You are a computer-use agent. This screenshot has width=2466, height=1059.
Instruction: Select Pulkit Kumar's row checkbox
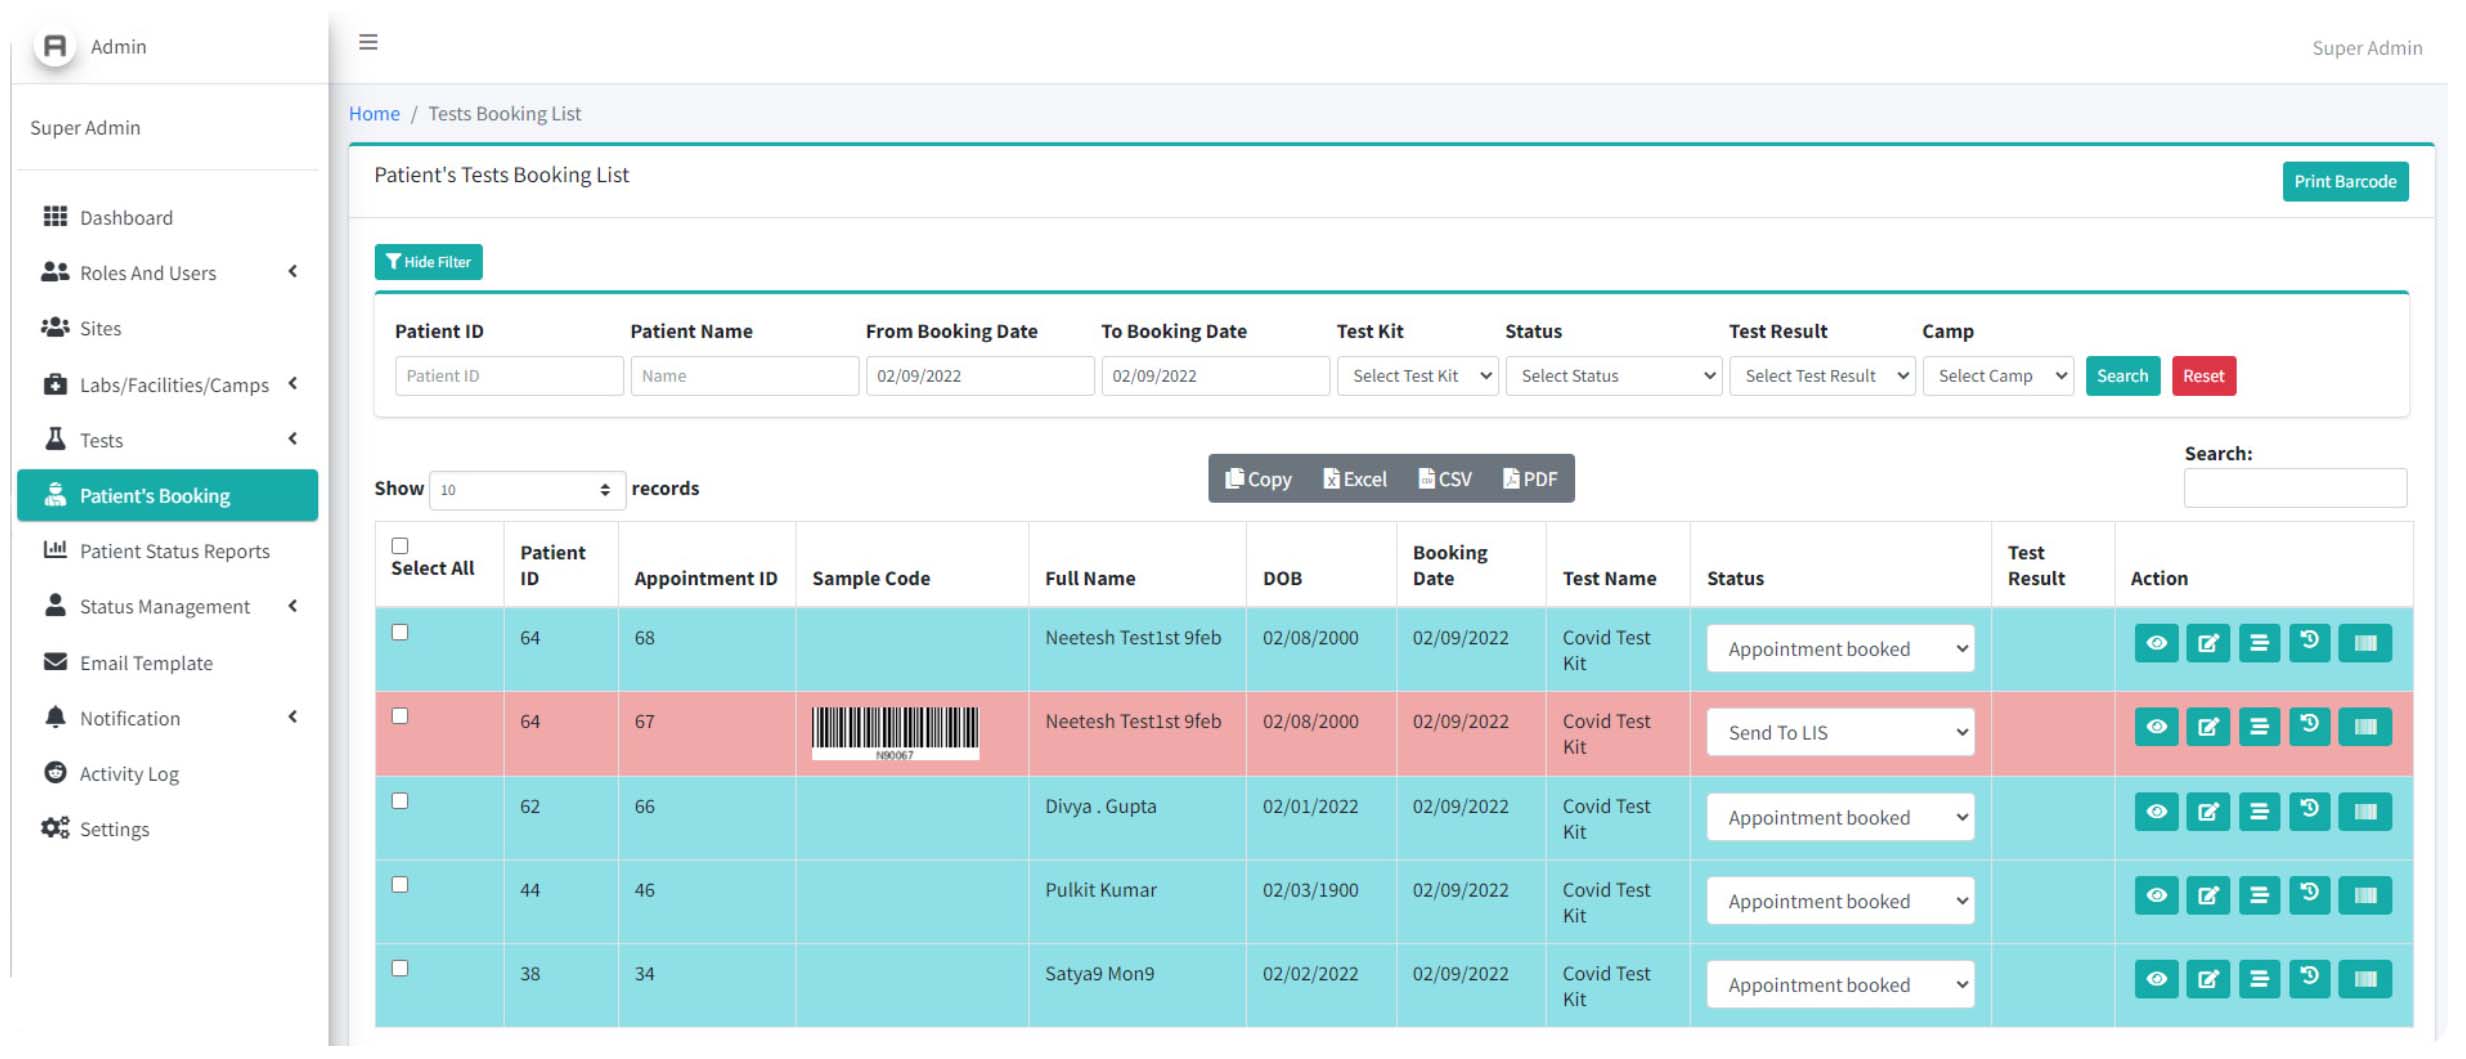400,885
